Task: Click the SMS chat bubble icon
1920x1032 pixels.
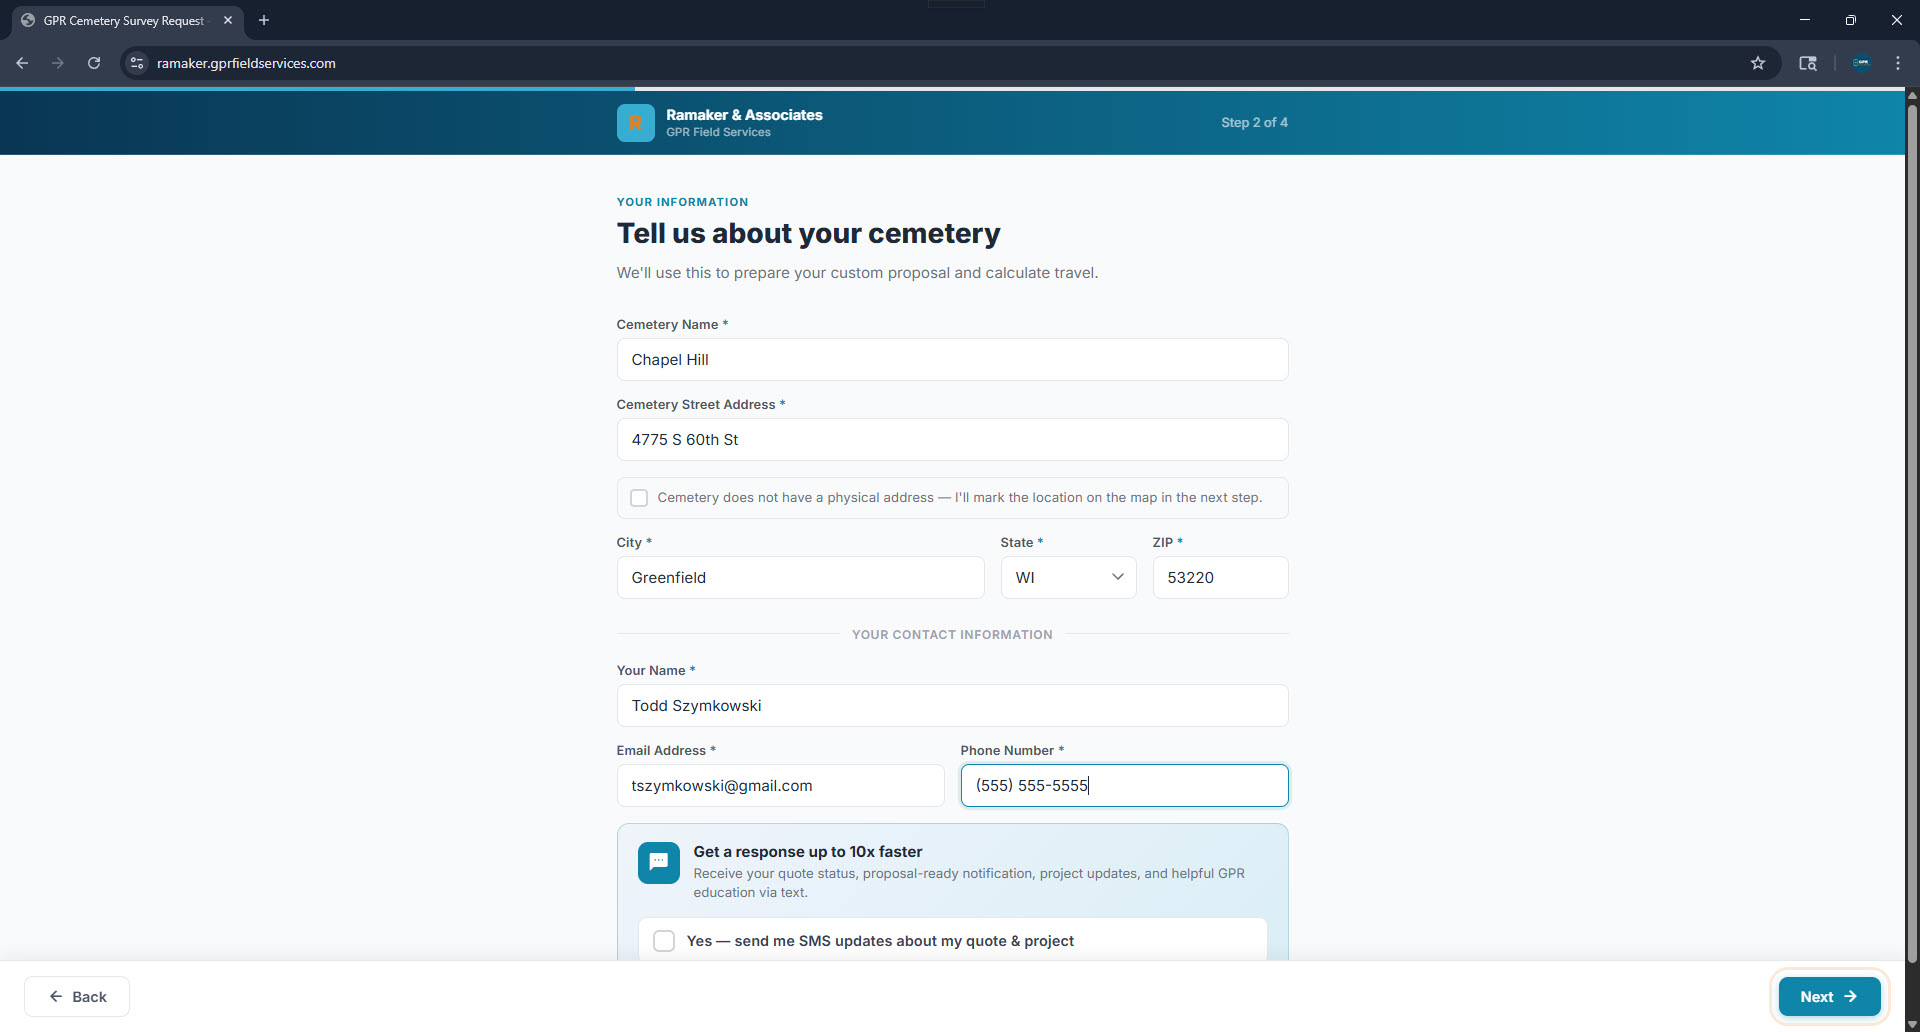Action: (658, 862)
